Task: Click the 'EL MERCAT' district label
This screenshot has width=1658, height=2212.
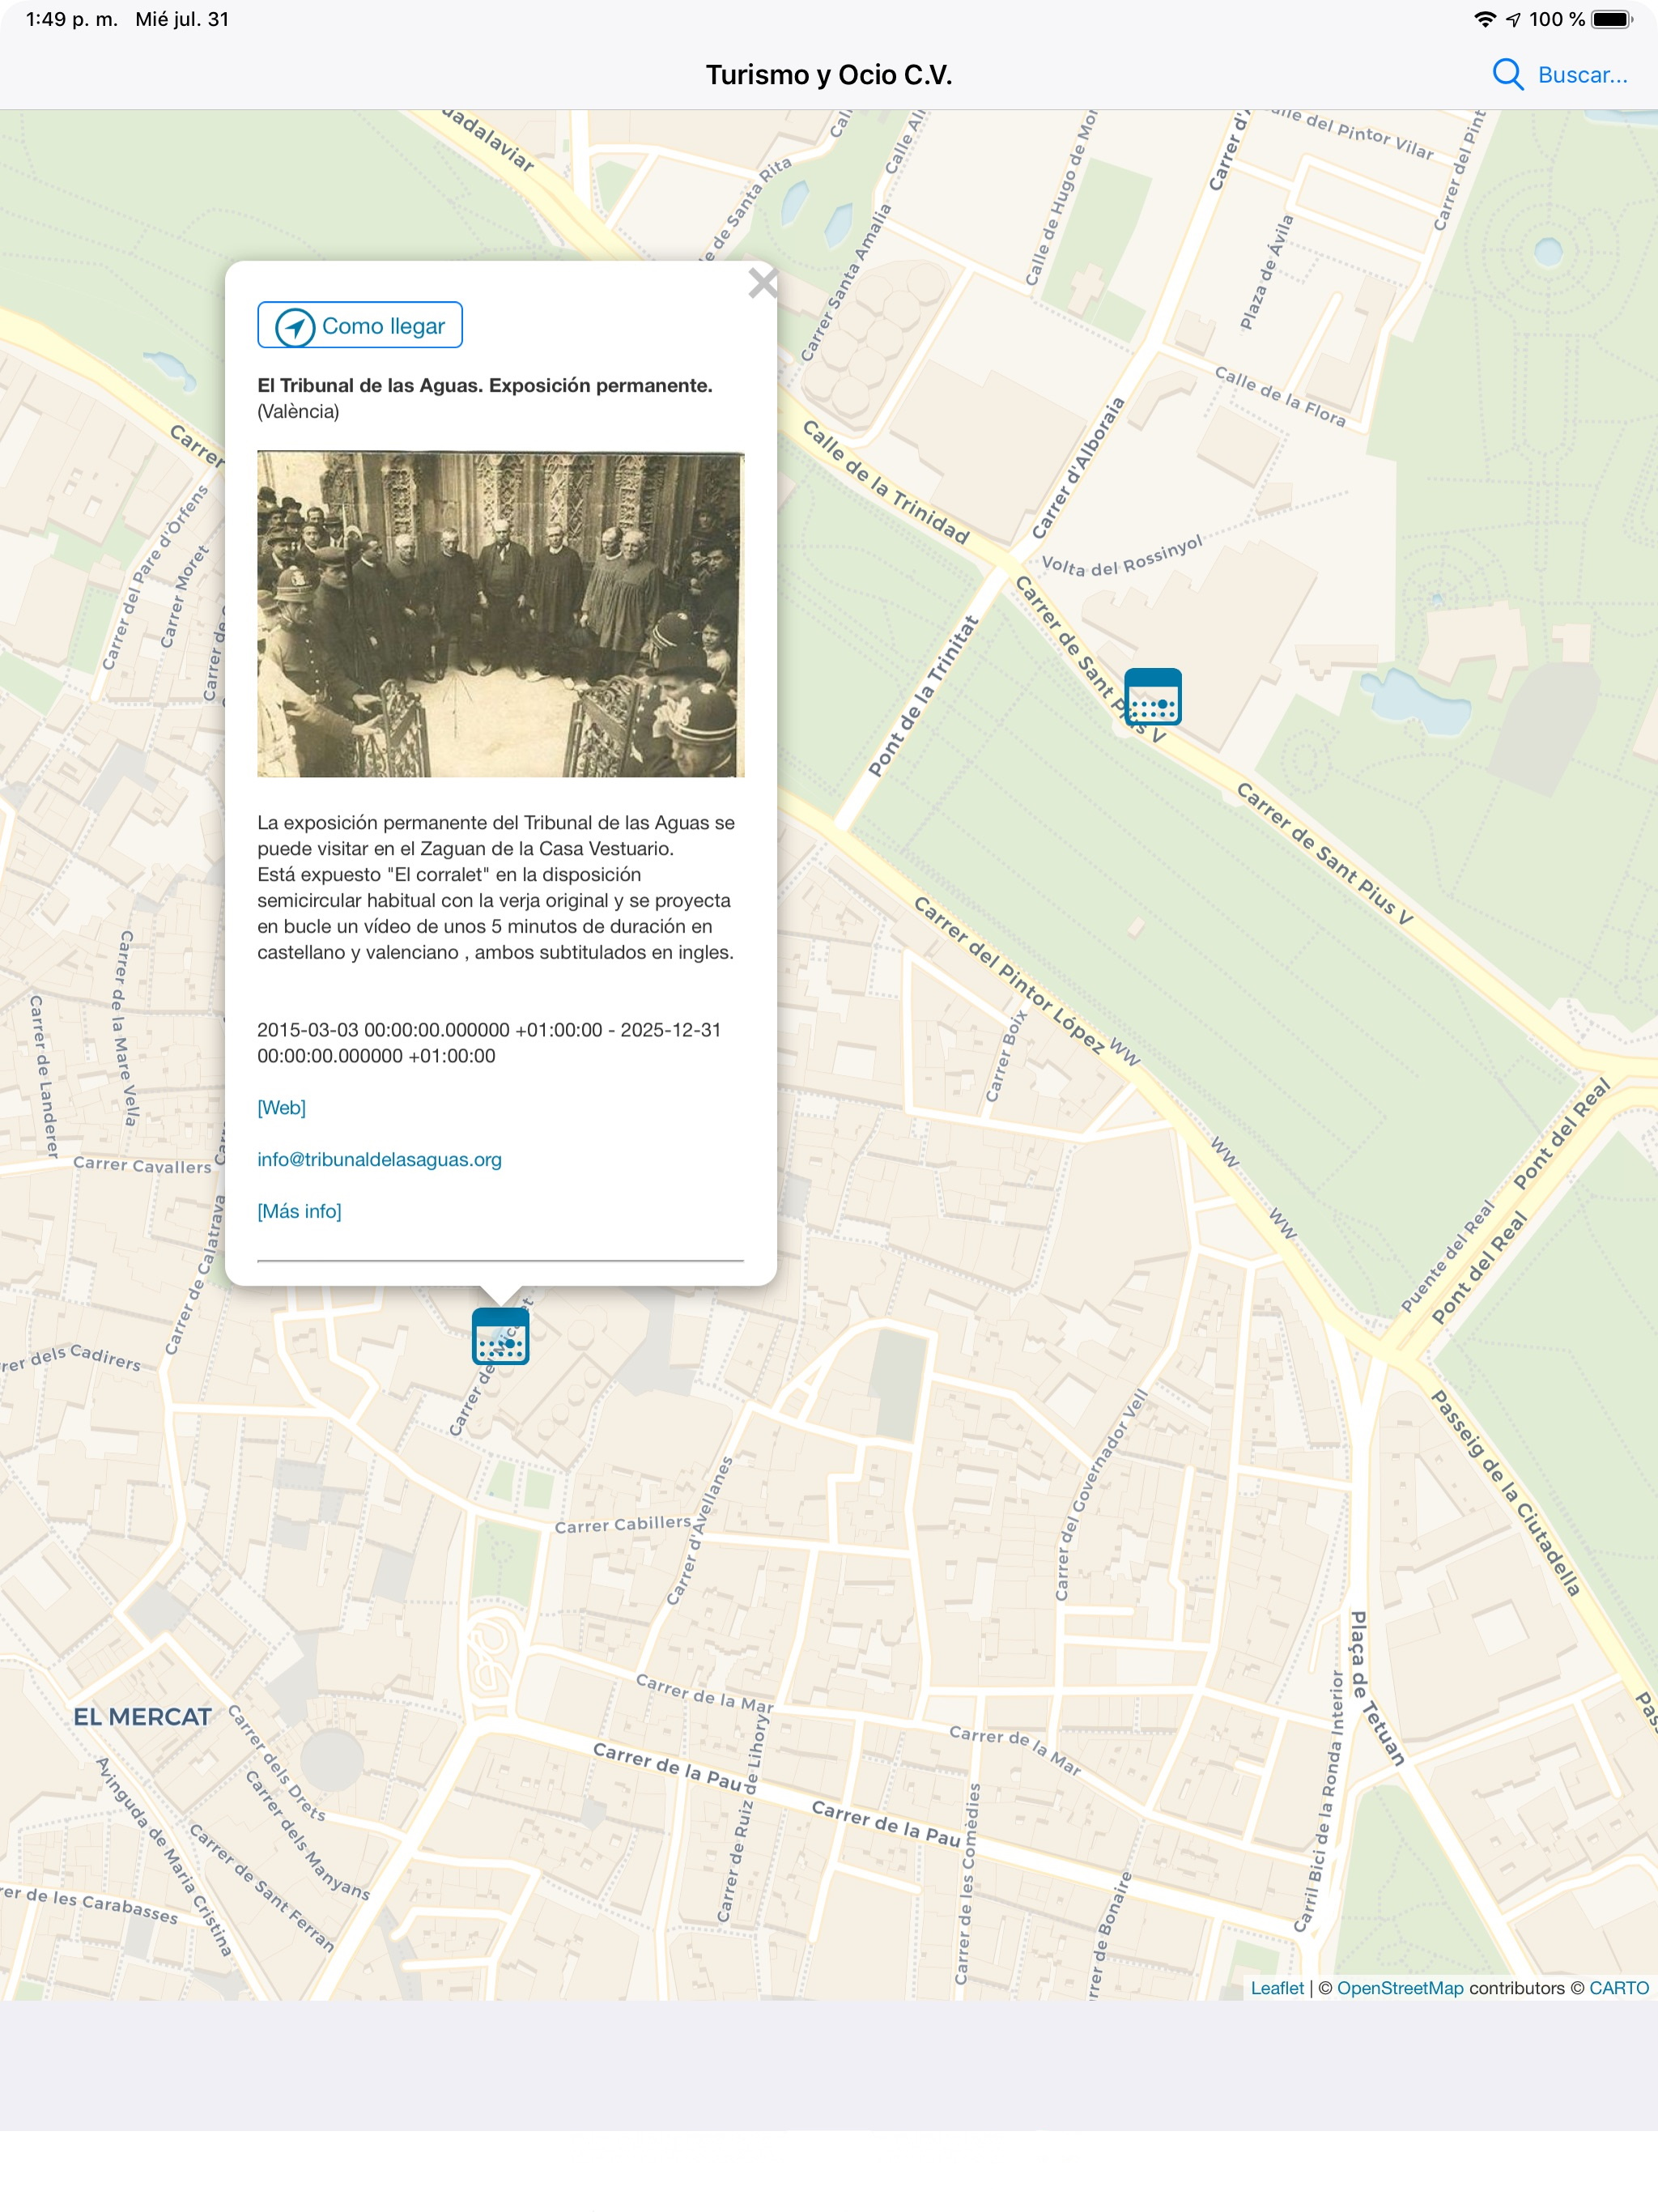Action: point(142,1717)
